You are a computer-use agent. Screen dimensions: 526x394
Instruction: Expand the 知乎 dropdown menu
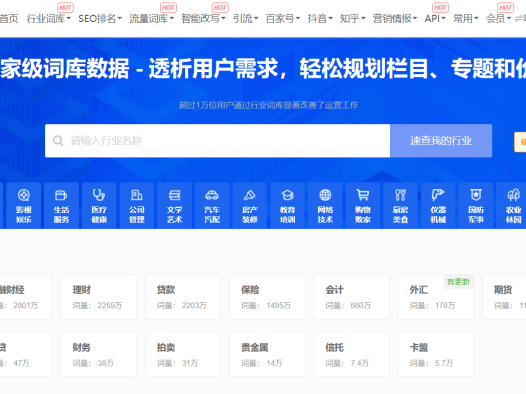pos(353,18)
